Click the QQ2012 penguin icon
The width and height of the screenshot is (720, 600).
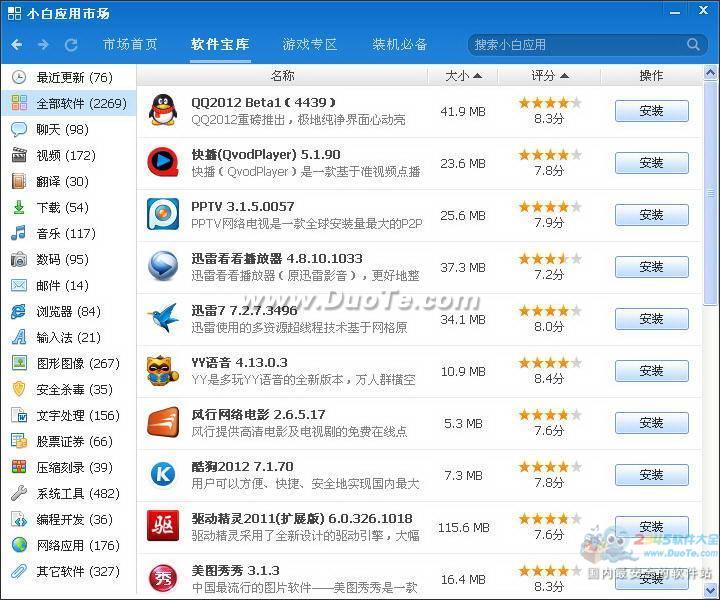pyautogui.click(x=163, y=111)
